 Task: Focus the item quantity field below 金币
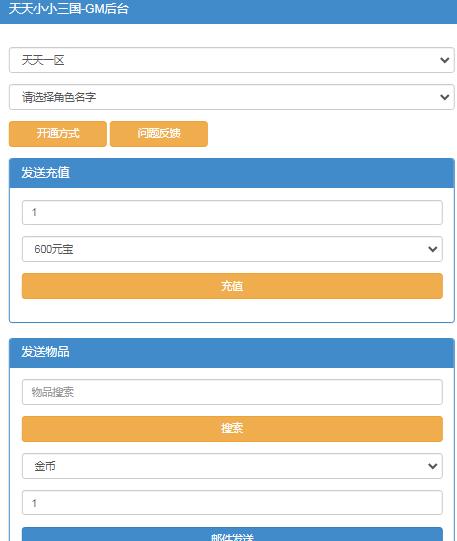tap(232, 503)
